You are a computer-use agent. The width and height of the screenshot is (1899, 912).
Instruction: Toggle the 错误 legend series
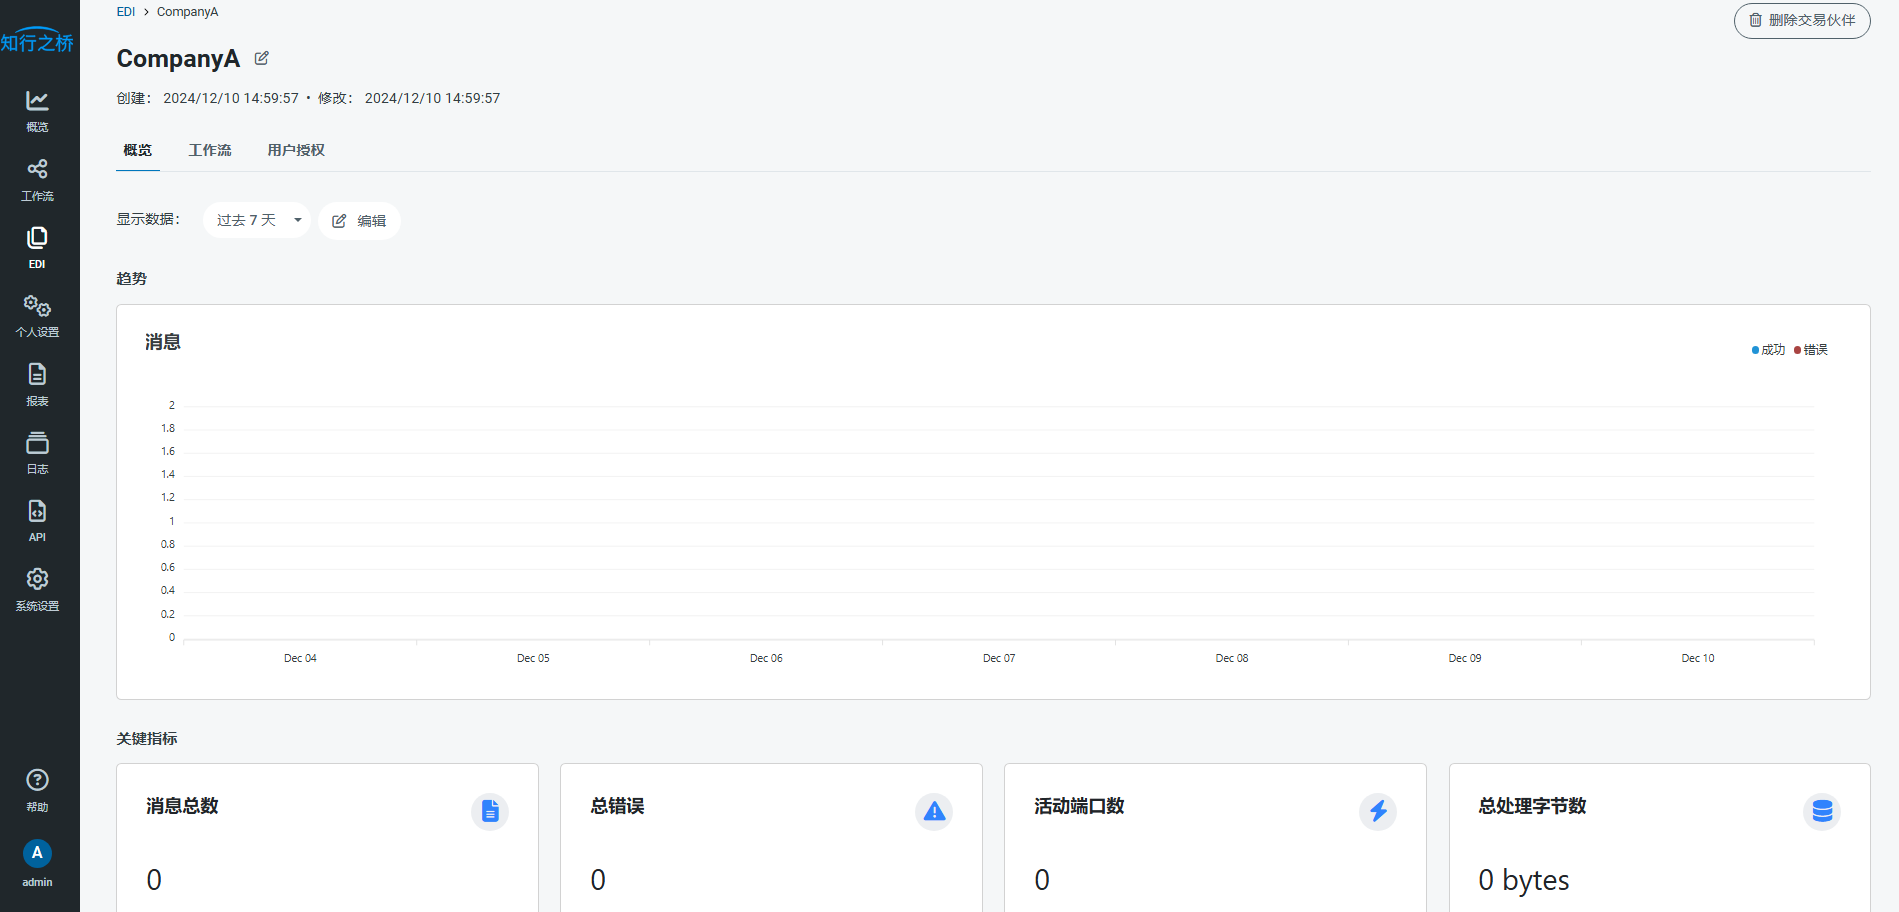1811,350
